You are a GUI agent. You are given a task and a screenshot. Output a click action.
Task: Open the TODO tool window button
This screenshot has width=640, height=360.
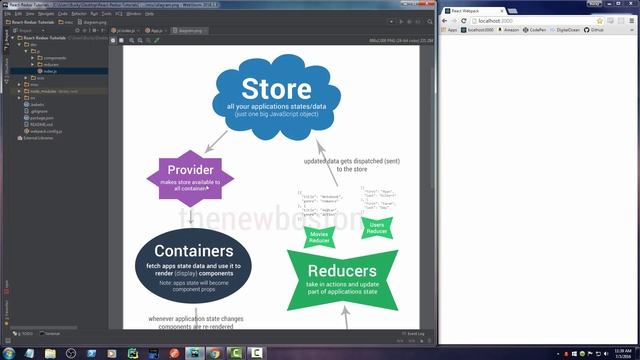[22, 333]
